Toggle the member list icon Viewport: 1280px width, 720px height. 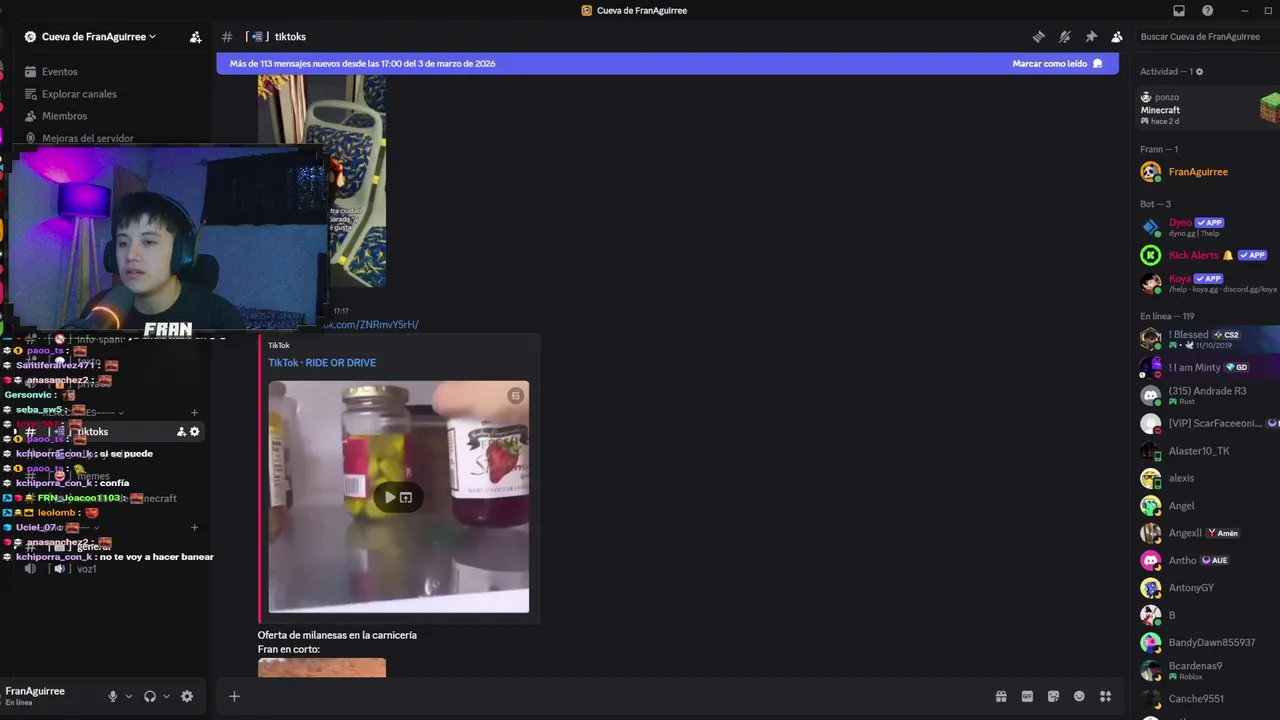pyautogui.click(x=1117, y=37)
